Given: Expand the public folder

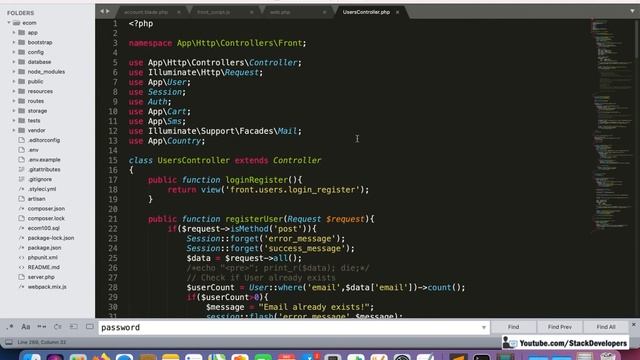Looking at the screenshot, I should pos(14,82).
